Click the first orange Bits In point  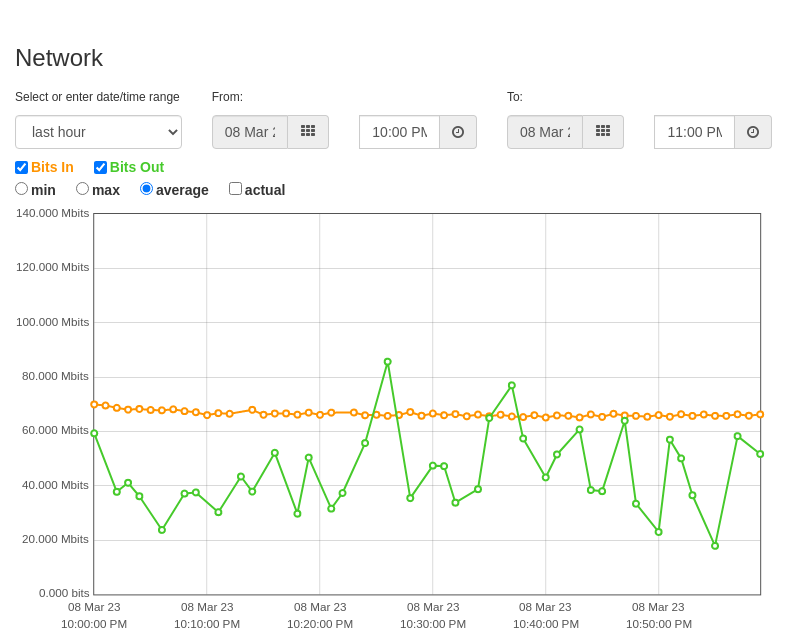coord(94,404)
